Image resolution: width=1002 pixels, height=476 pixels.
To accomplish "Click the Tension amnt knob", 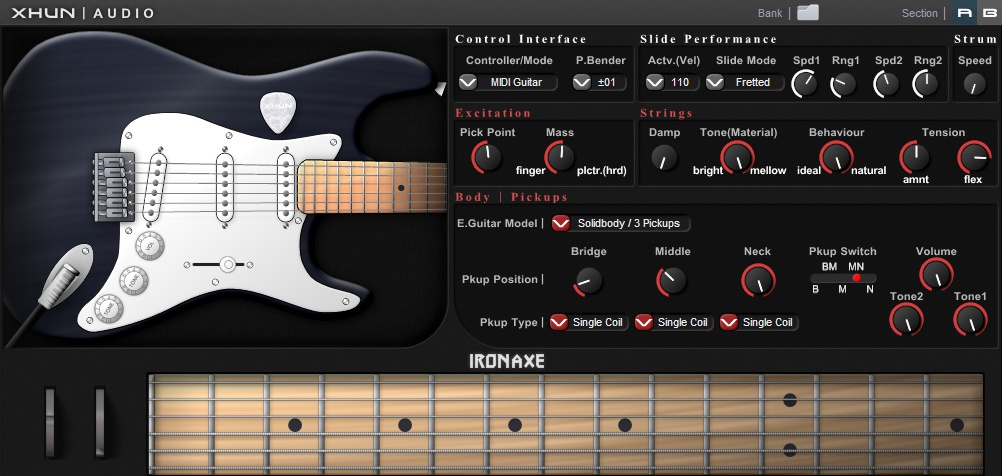I will coord(915,157).
